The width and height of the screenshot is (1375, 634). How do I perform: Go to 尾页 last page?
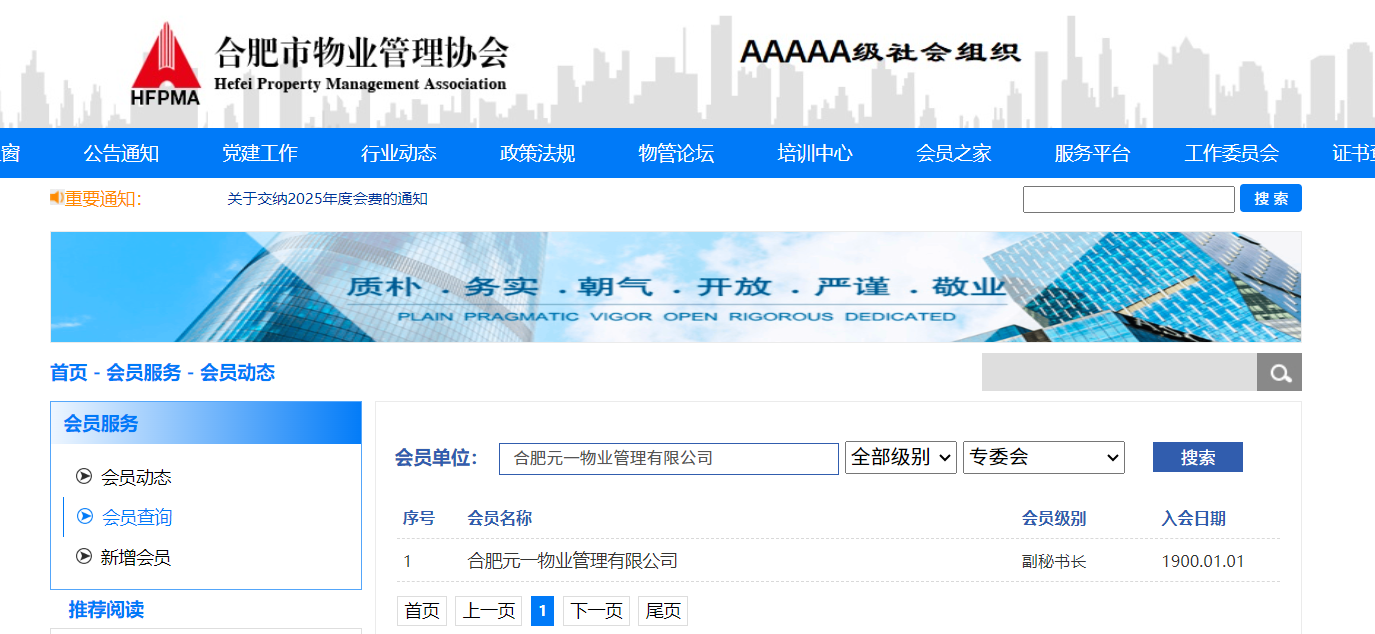[x=663, y=611]
